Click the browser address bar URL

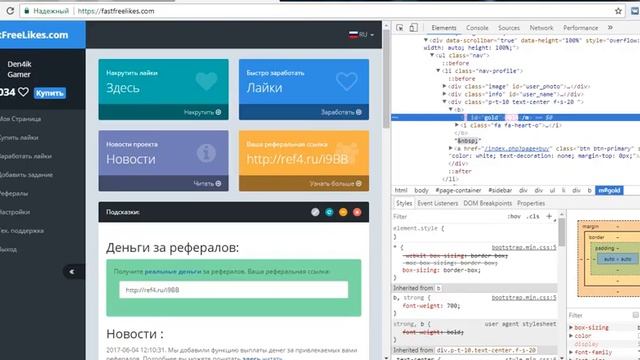pos(116,11)
